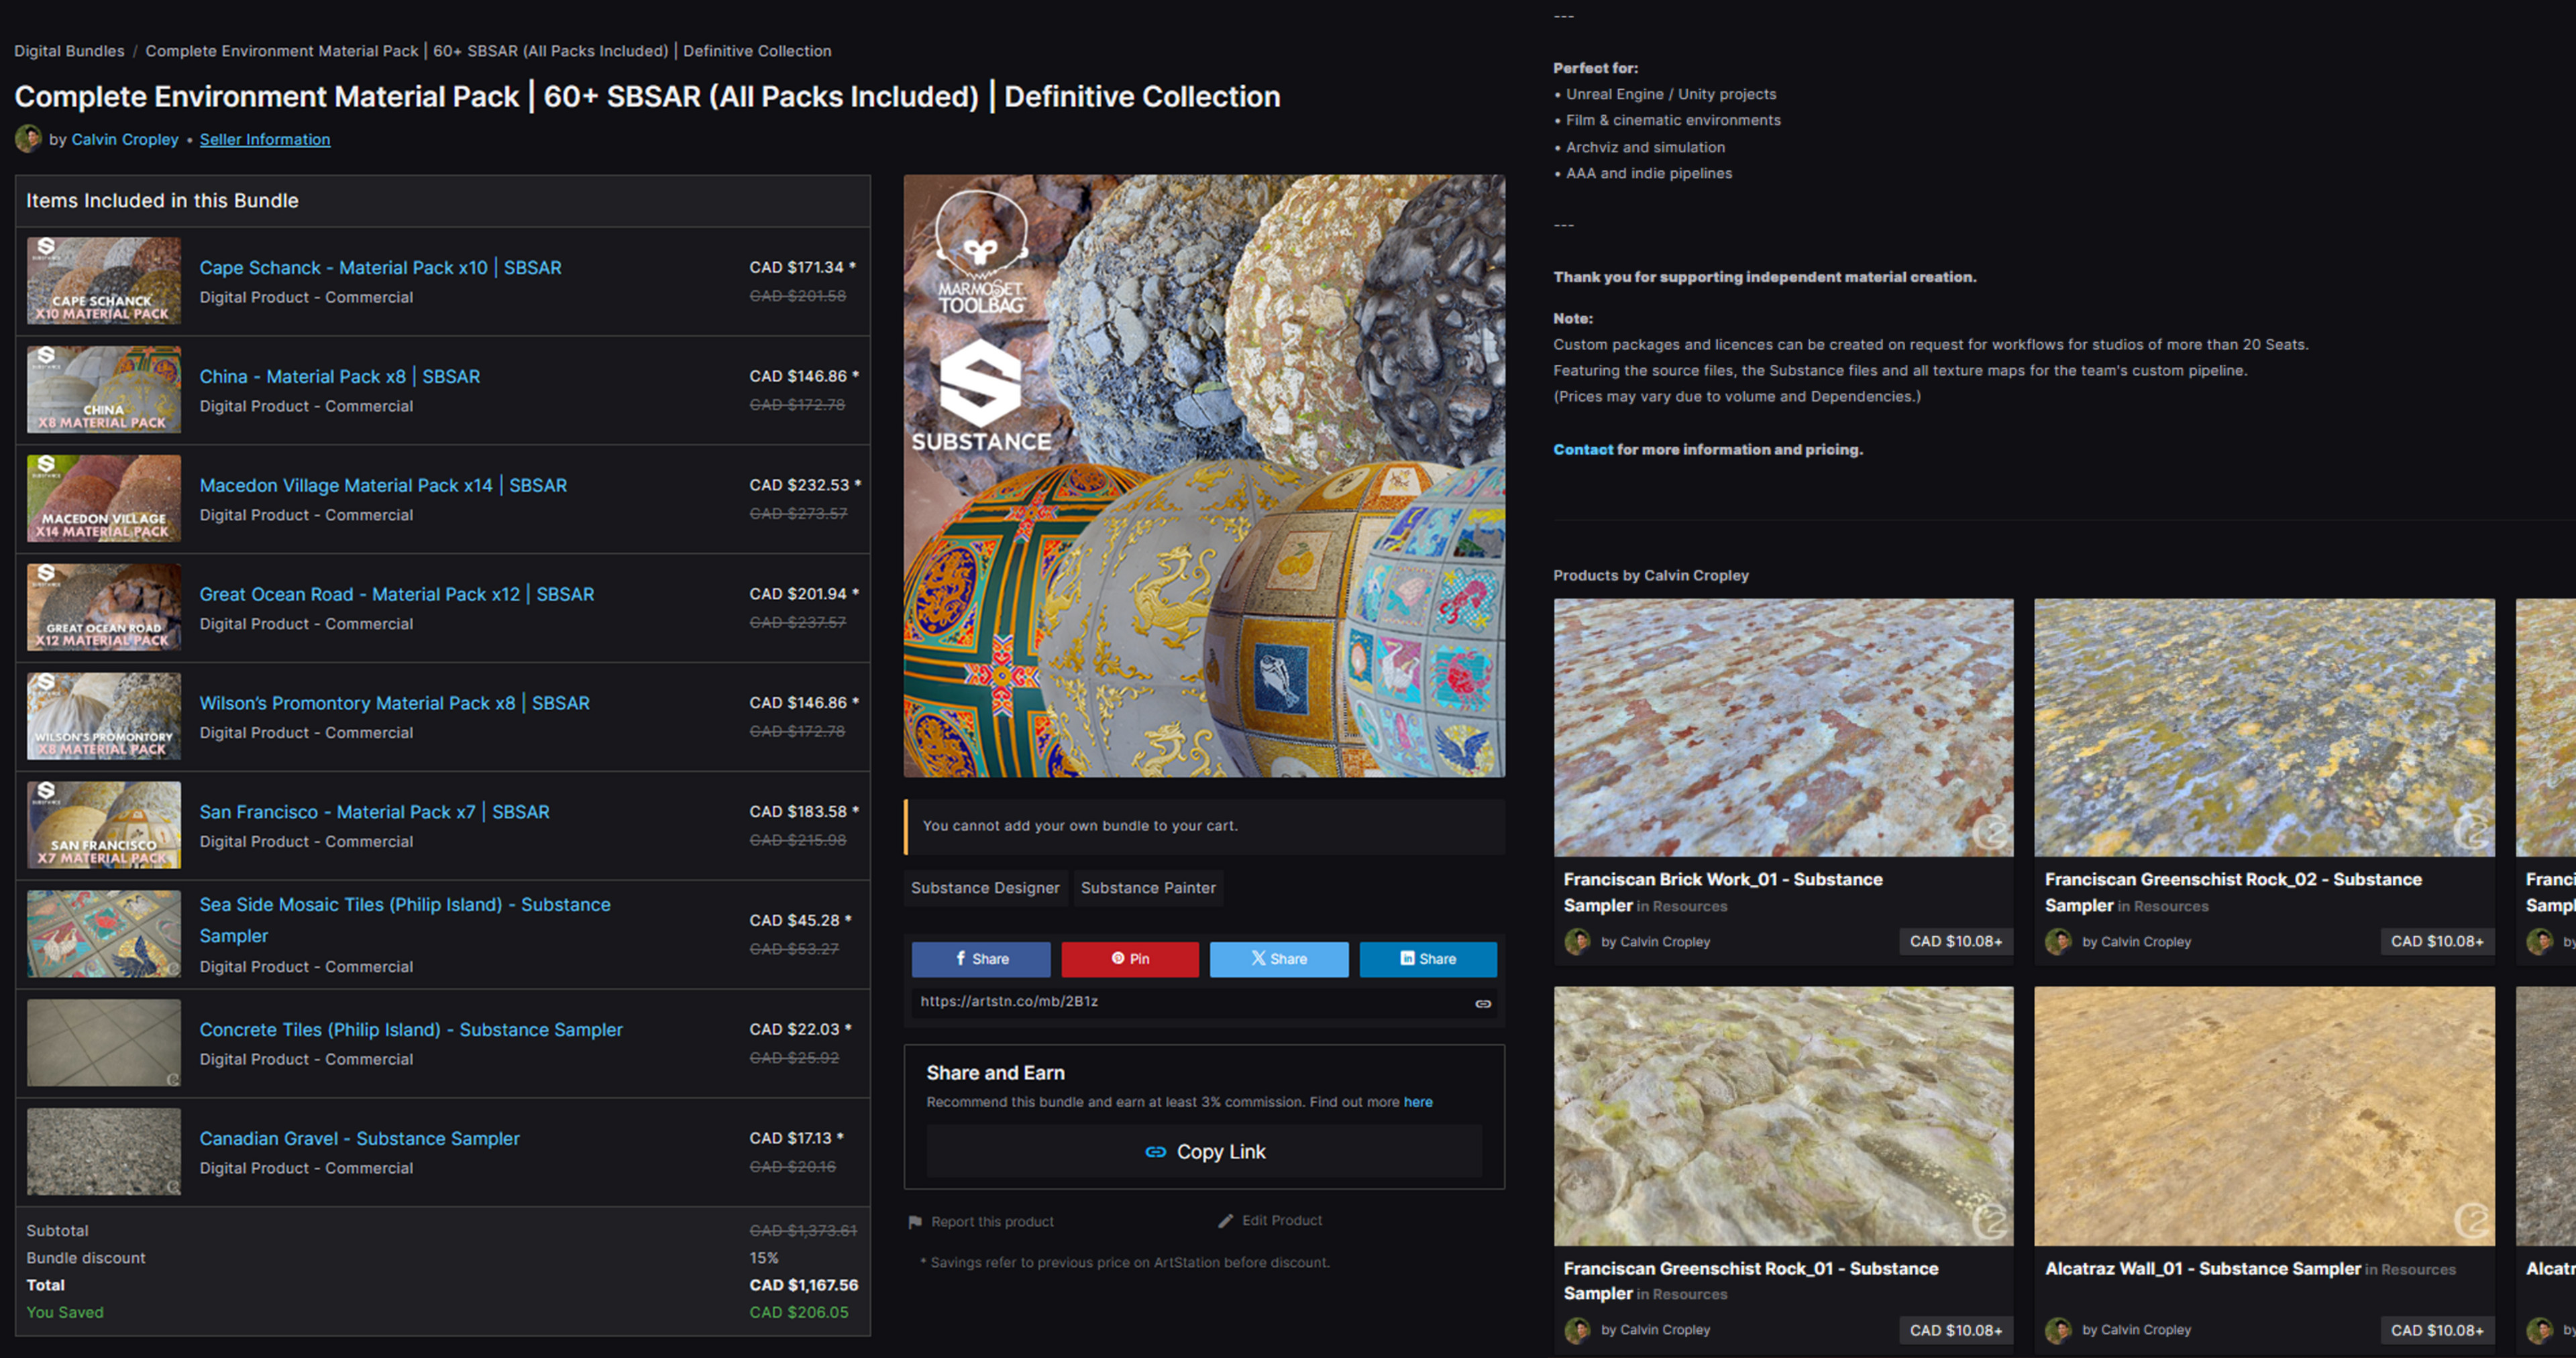Open the Franciscan Brick Work_01 product thumbnail
Viewport: 2576px width, 1358px height.
click(x=1783, y=727)
